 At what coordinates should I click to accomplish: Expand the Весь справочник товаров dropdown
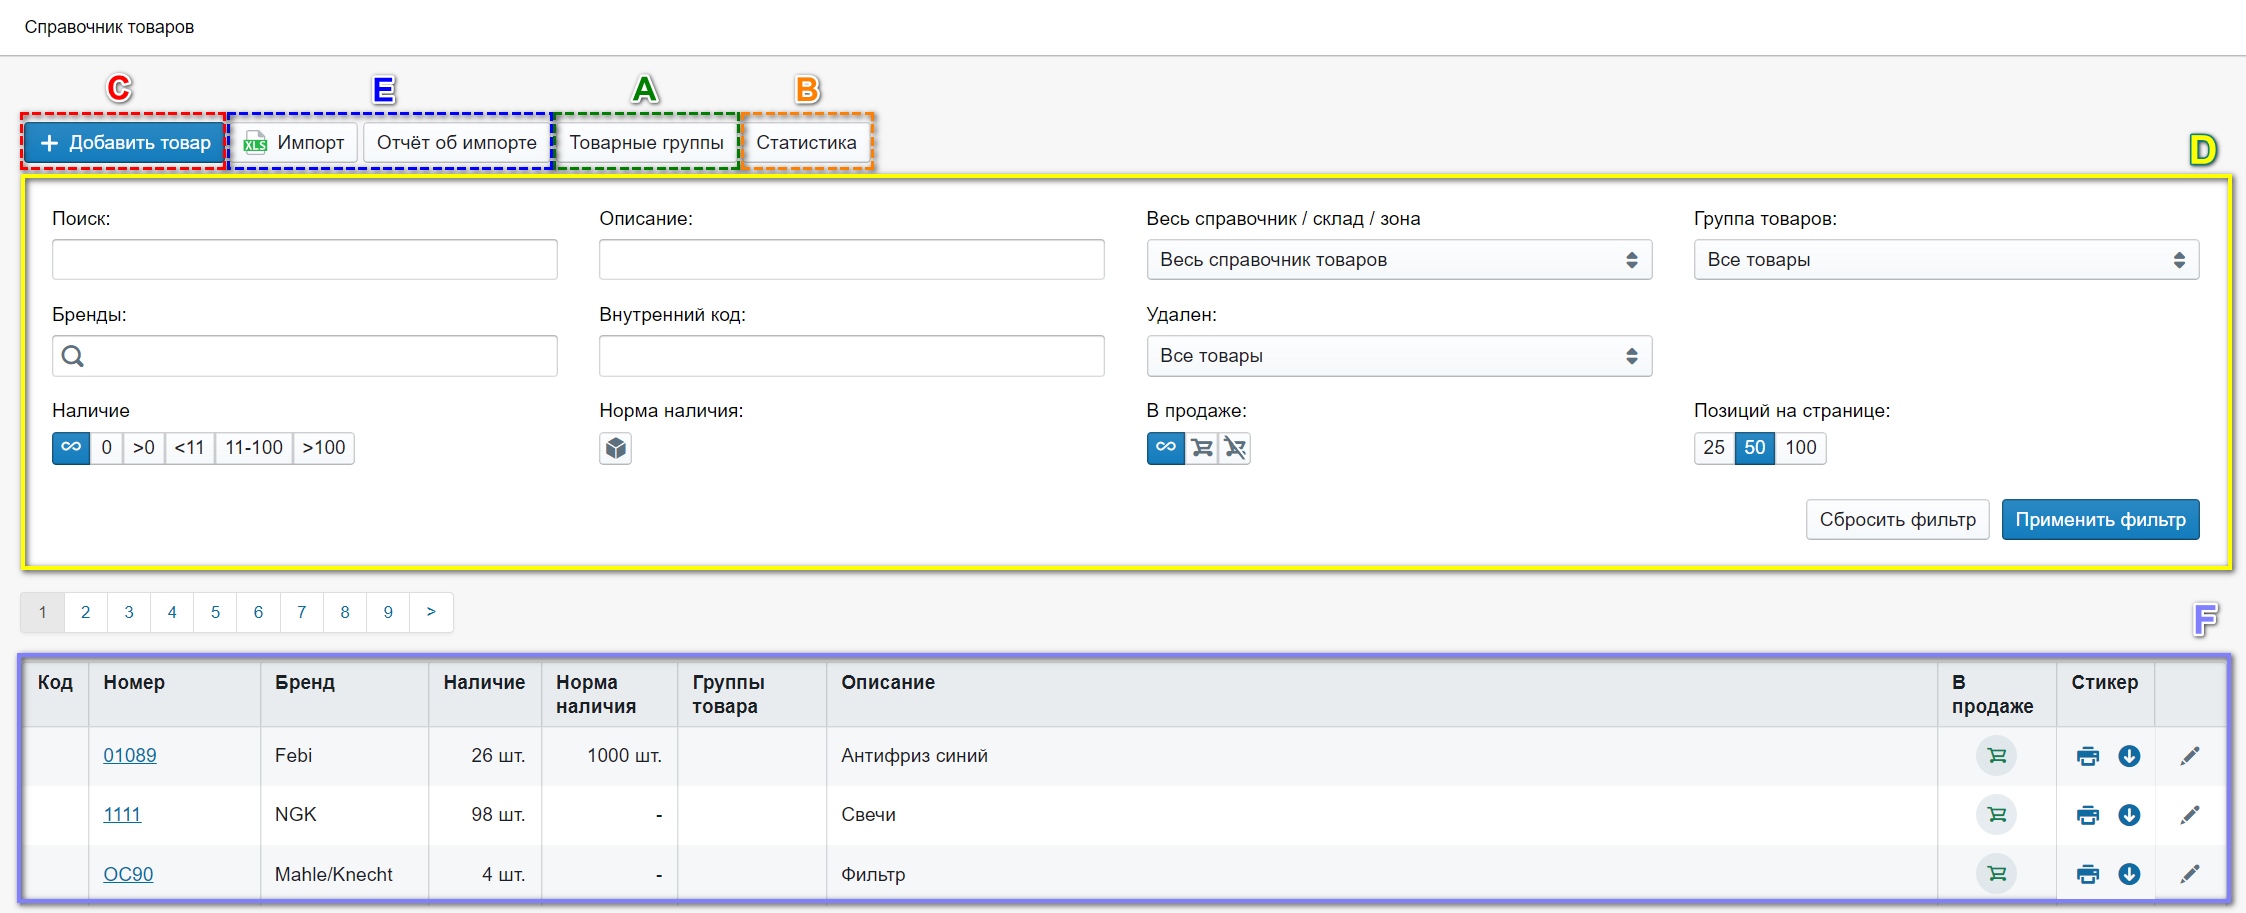pos(1398,260)
